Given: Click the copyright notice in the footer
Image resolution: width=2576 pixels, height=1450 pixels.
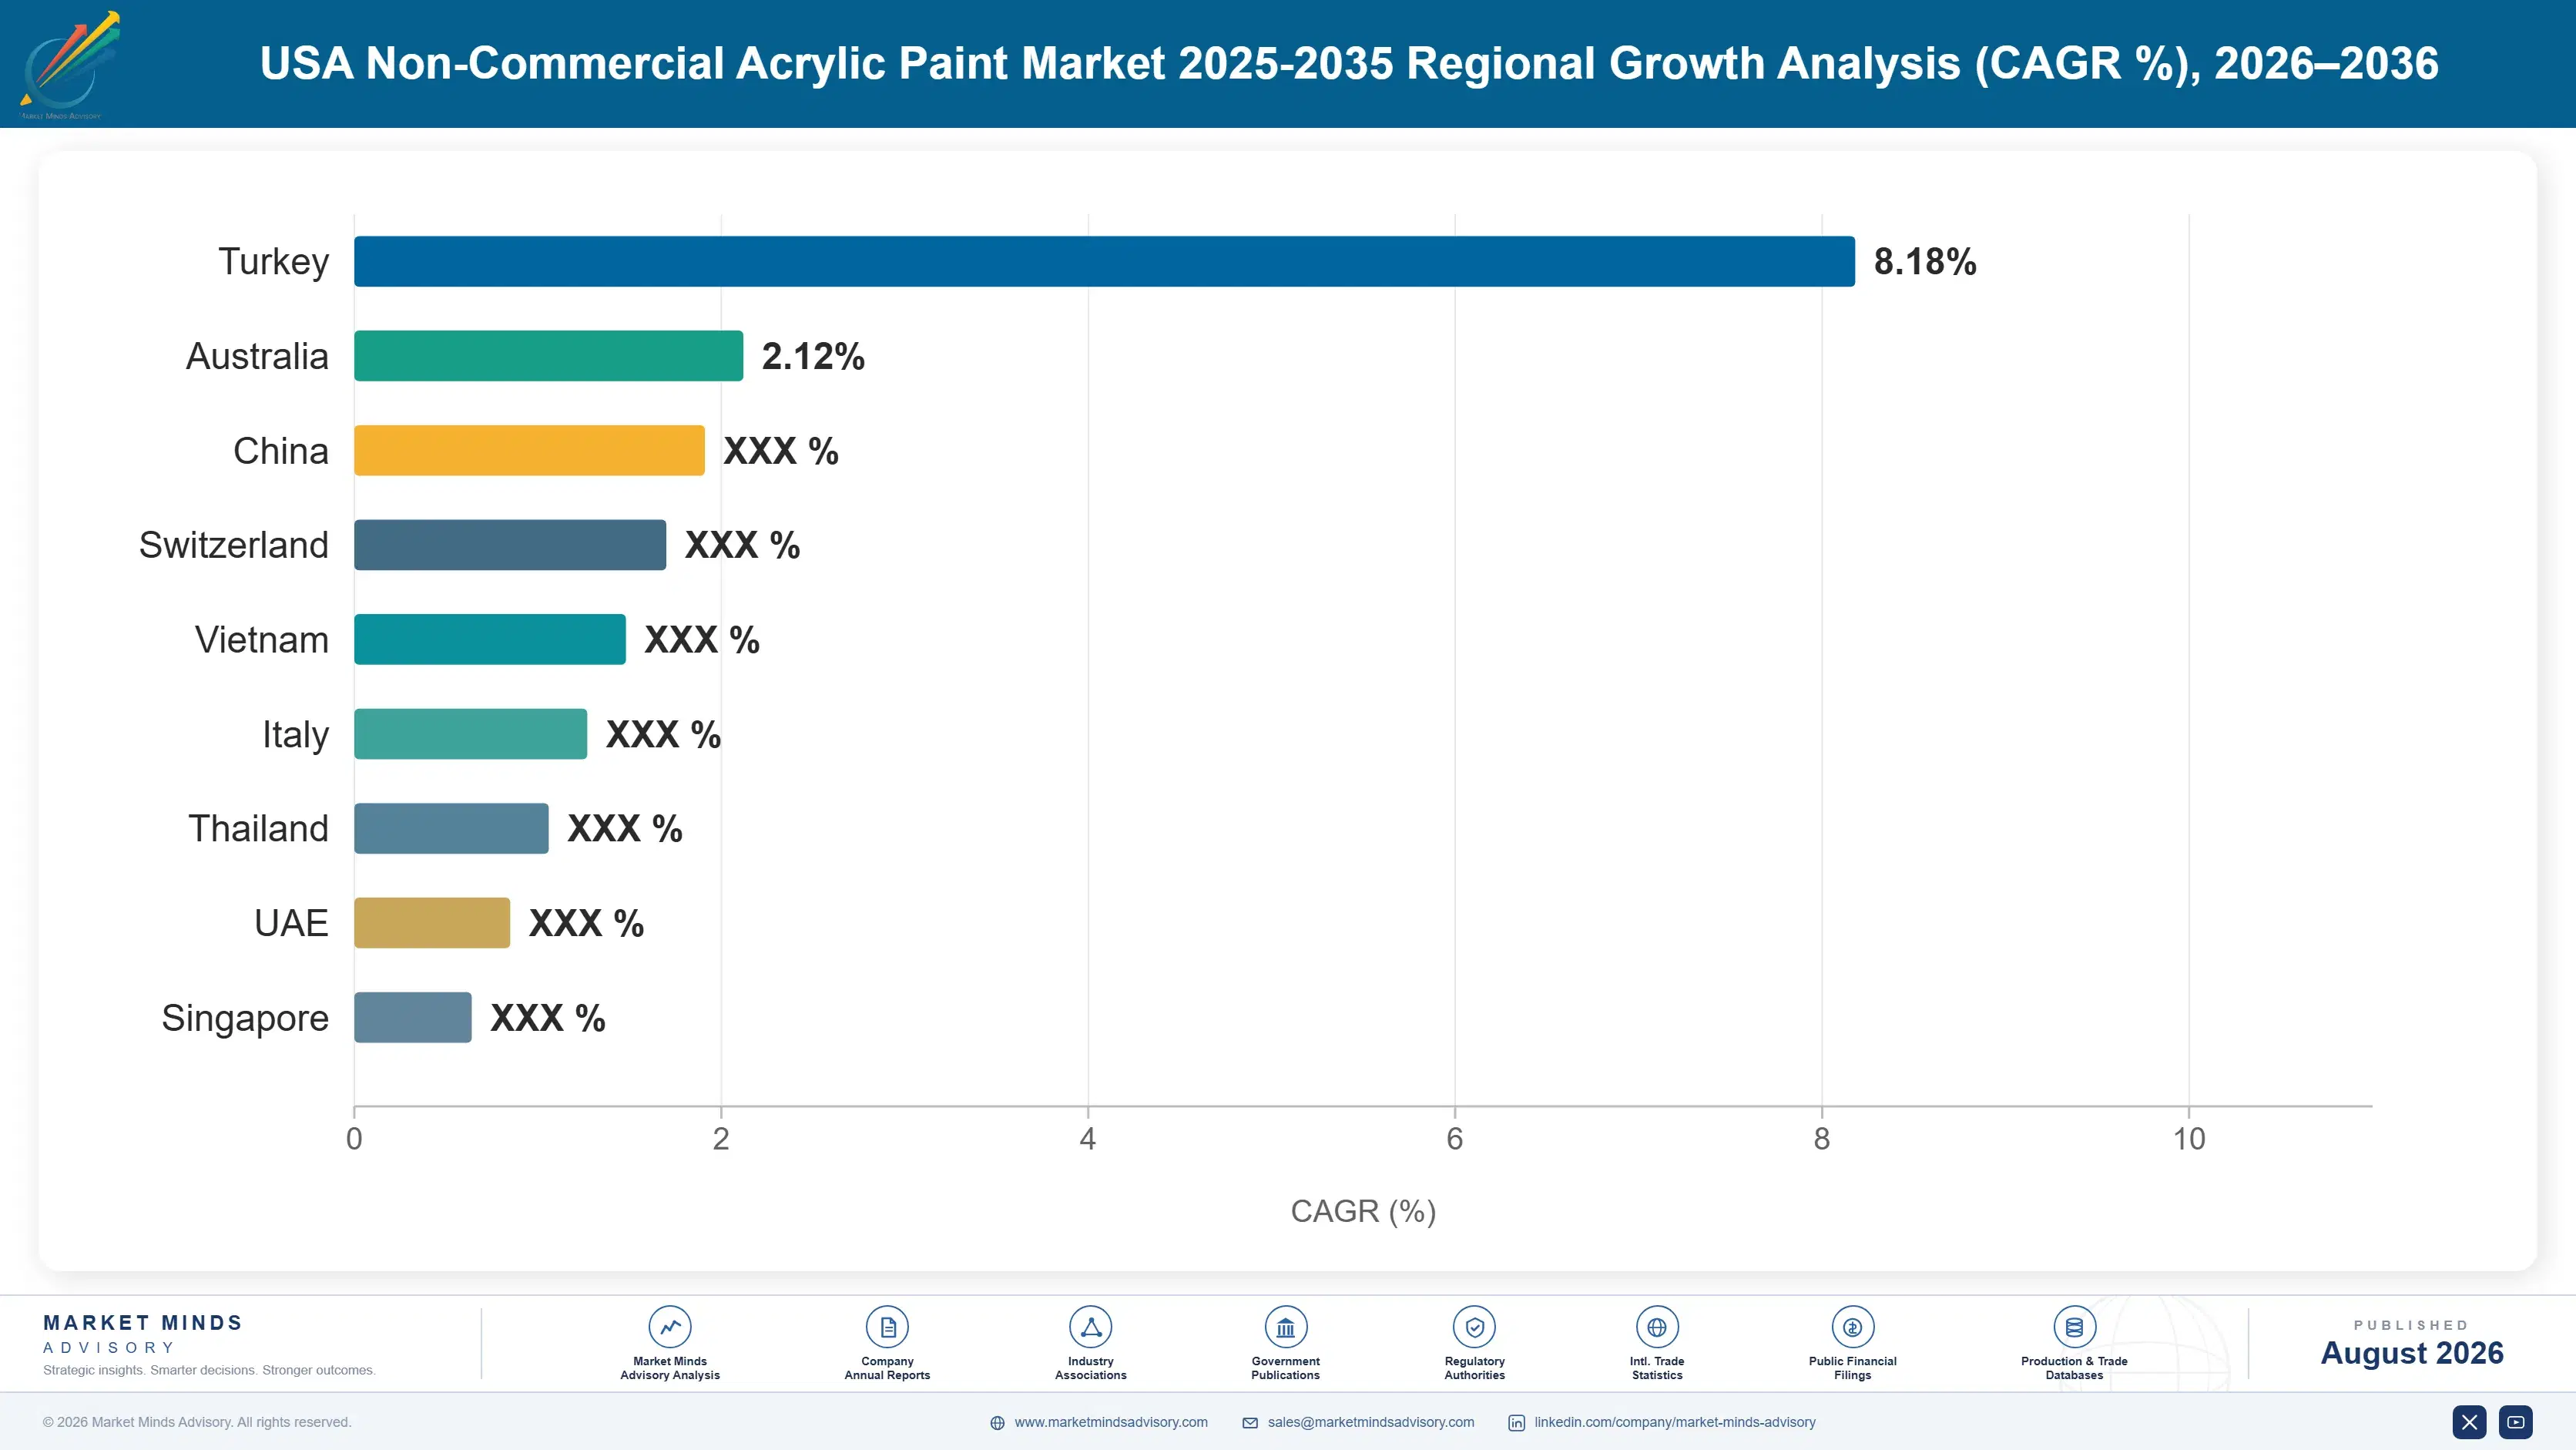Looking at the screenshot, I should coord(197,1422).
